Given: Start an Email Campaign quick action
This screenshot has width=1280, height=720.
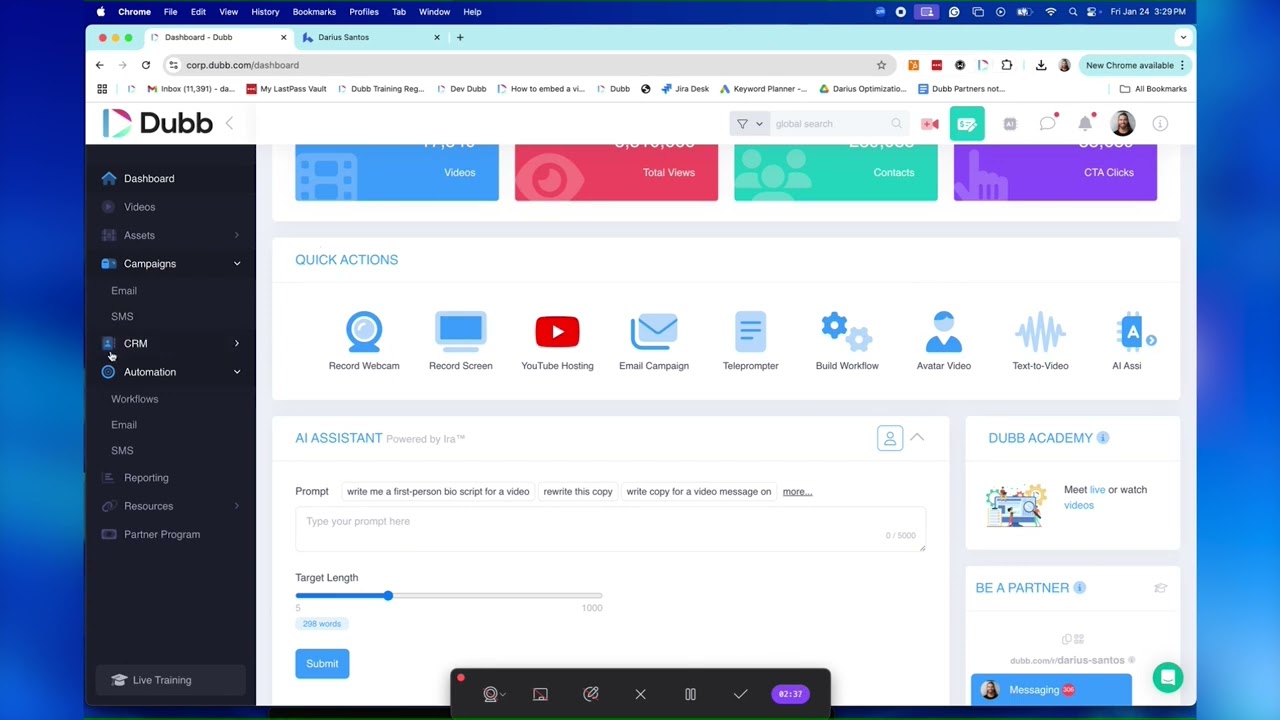Looking at the screenshot, I should click(x=653, y=341).
